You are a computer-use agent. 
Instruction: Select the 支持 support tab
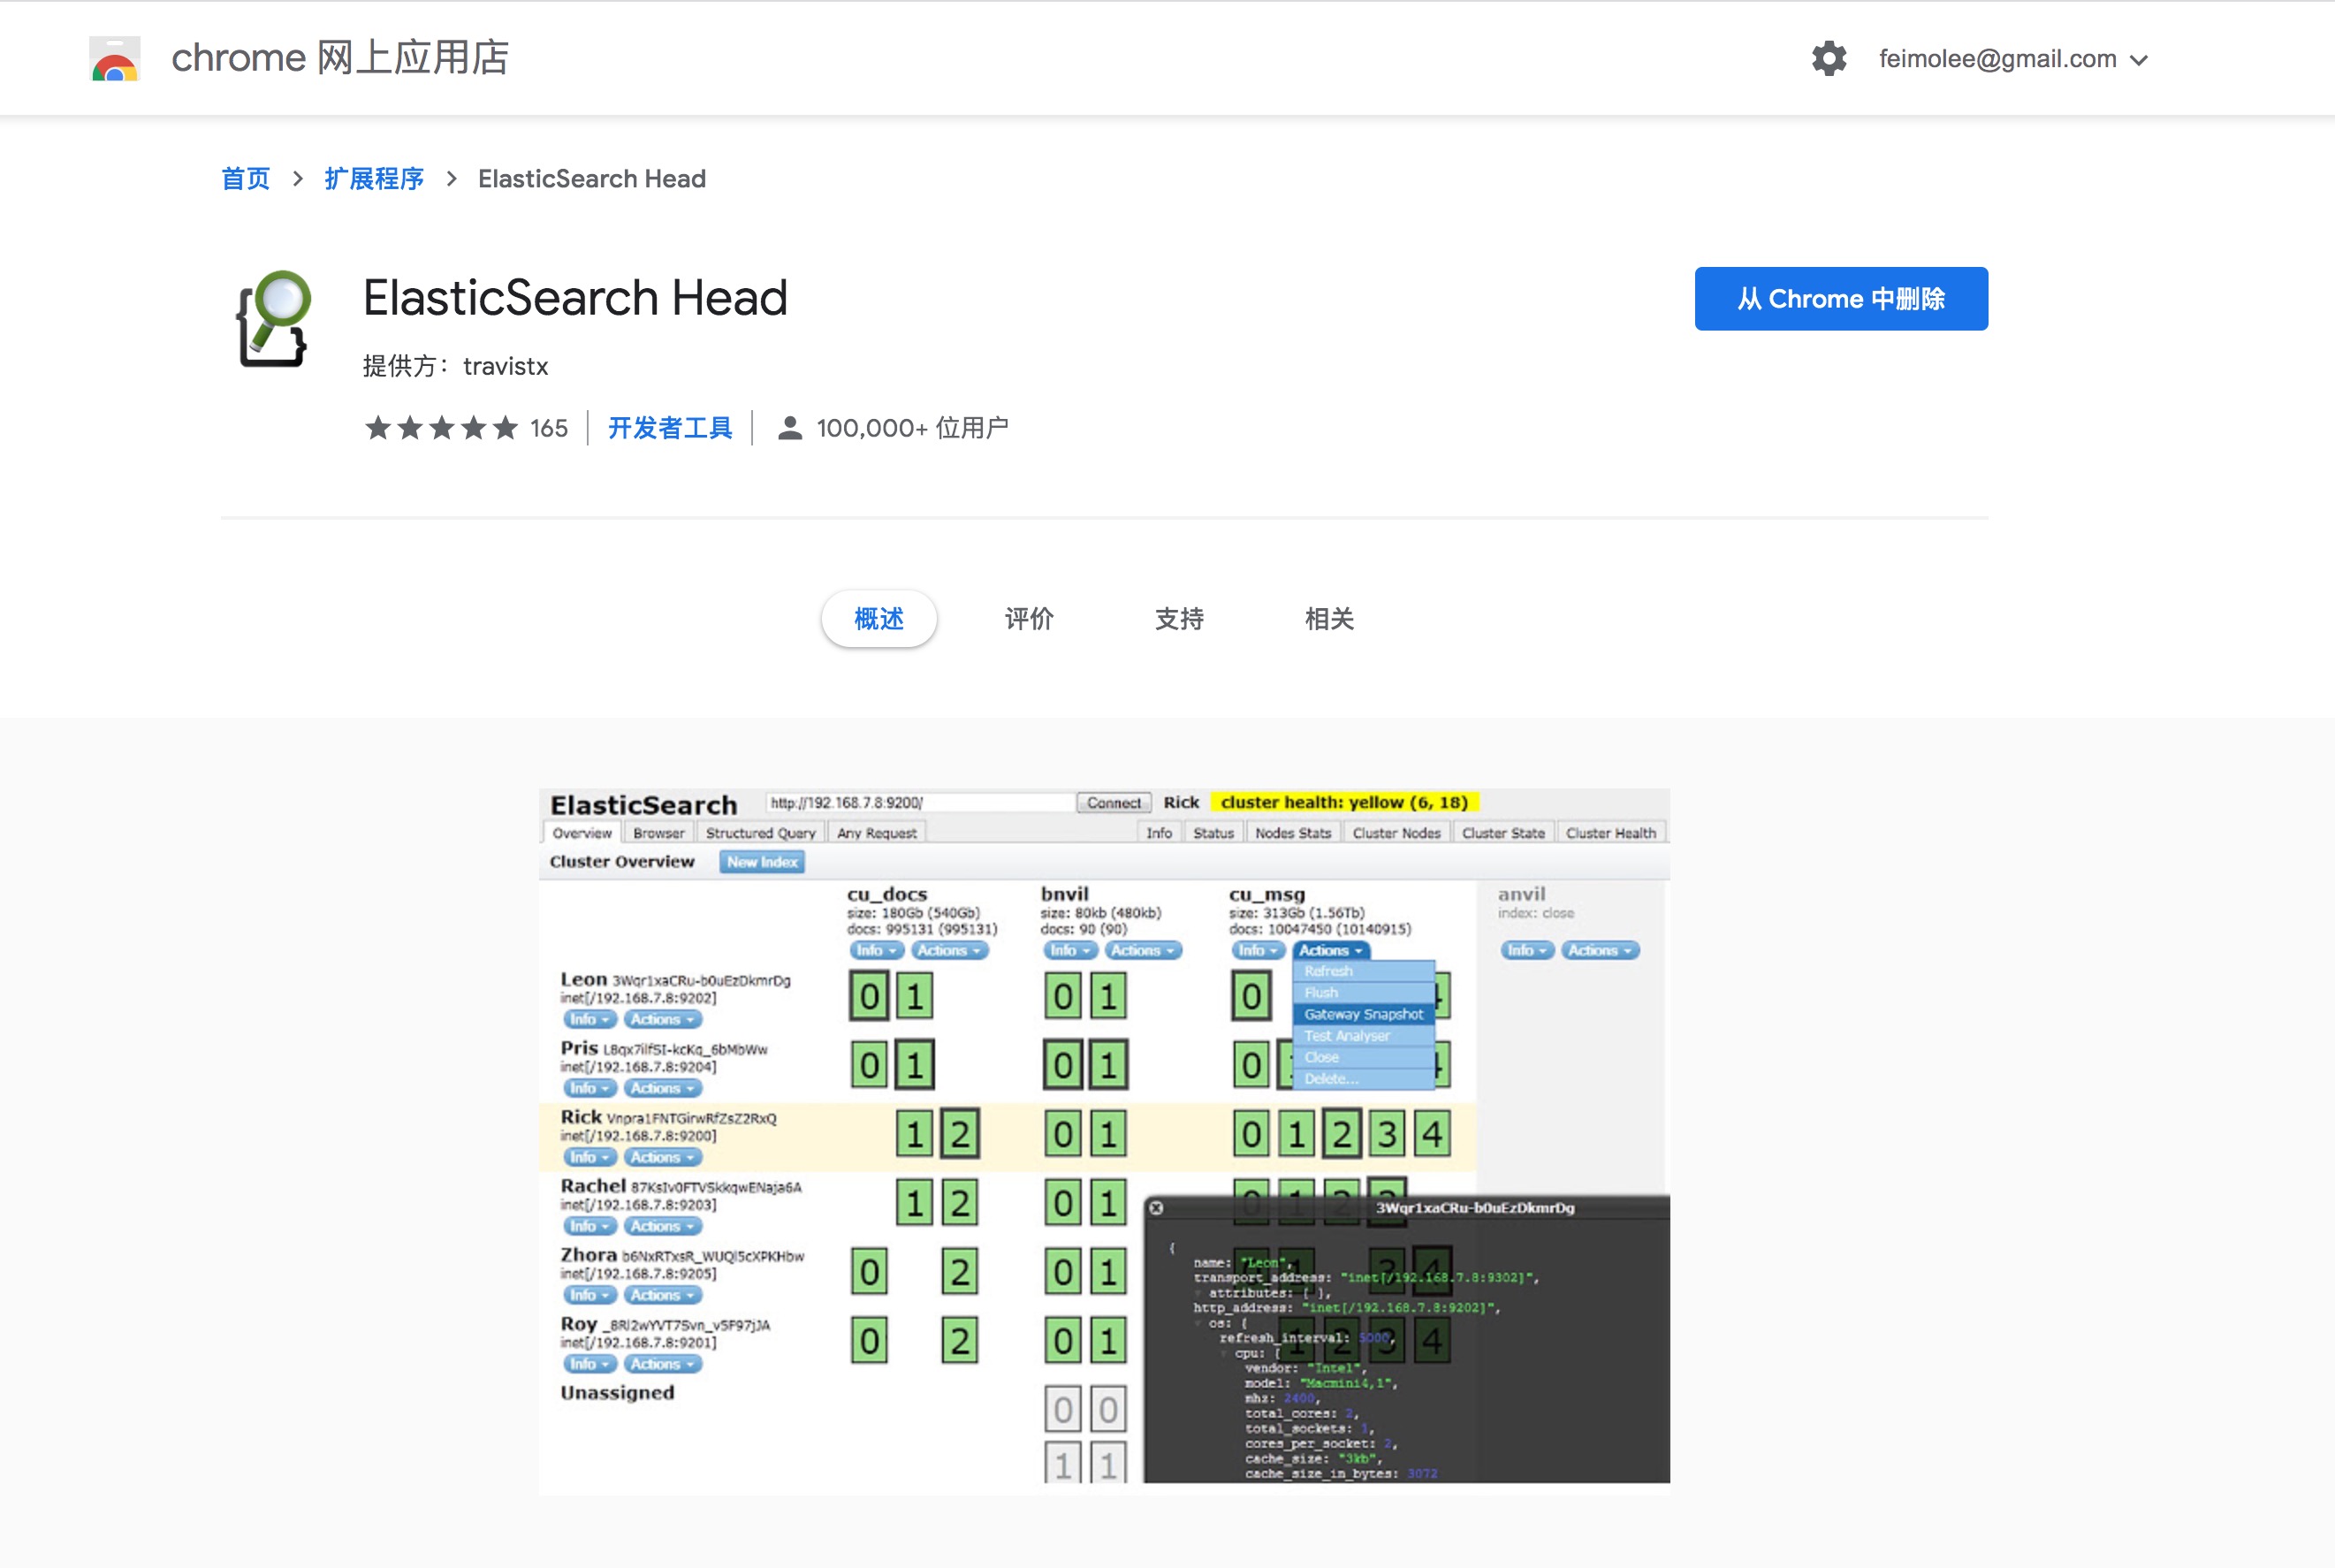[x=1178, y=619]
